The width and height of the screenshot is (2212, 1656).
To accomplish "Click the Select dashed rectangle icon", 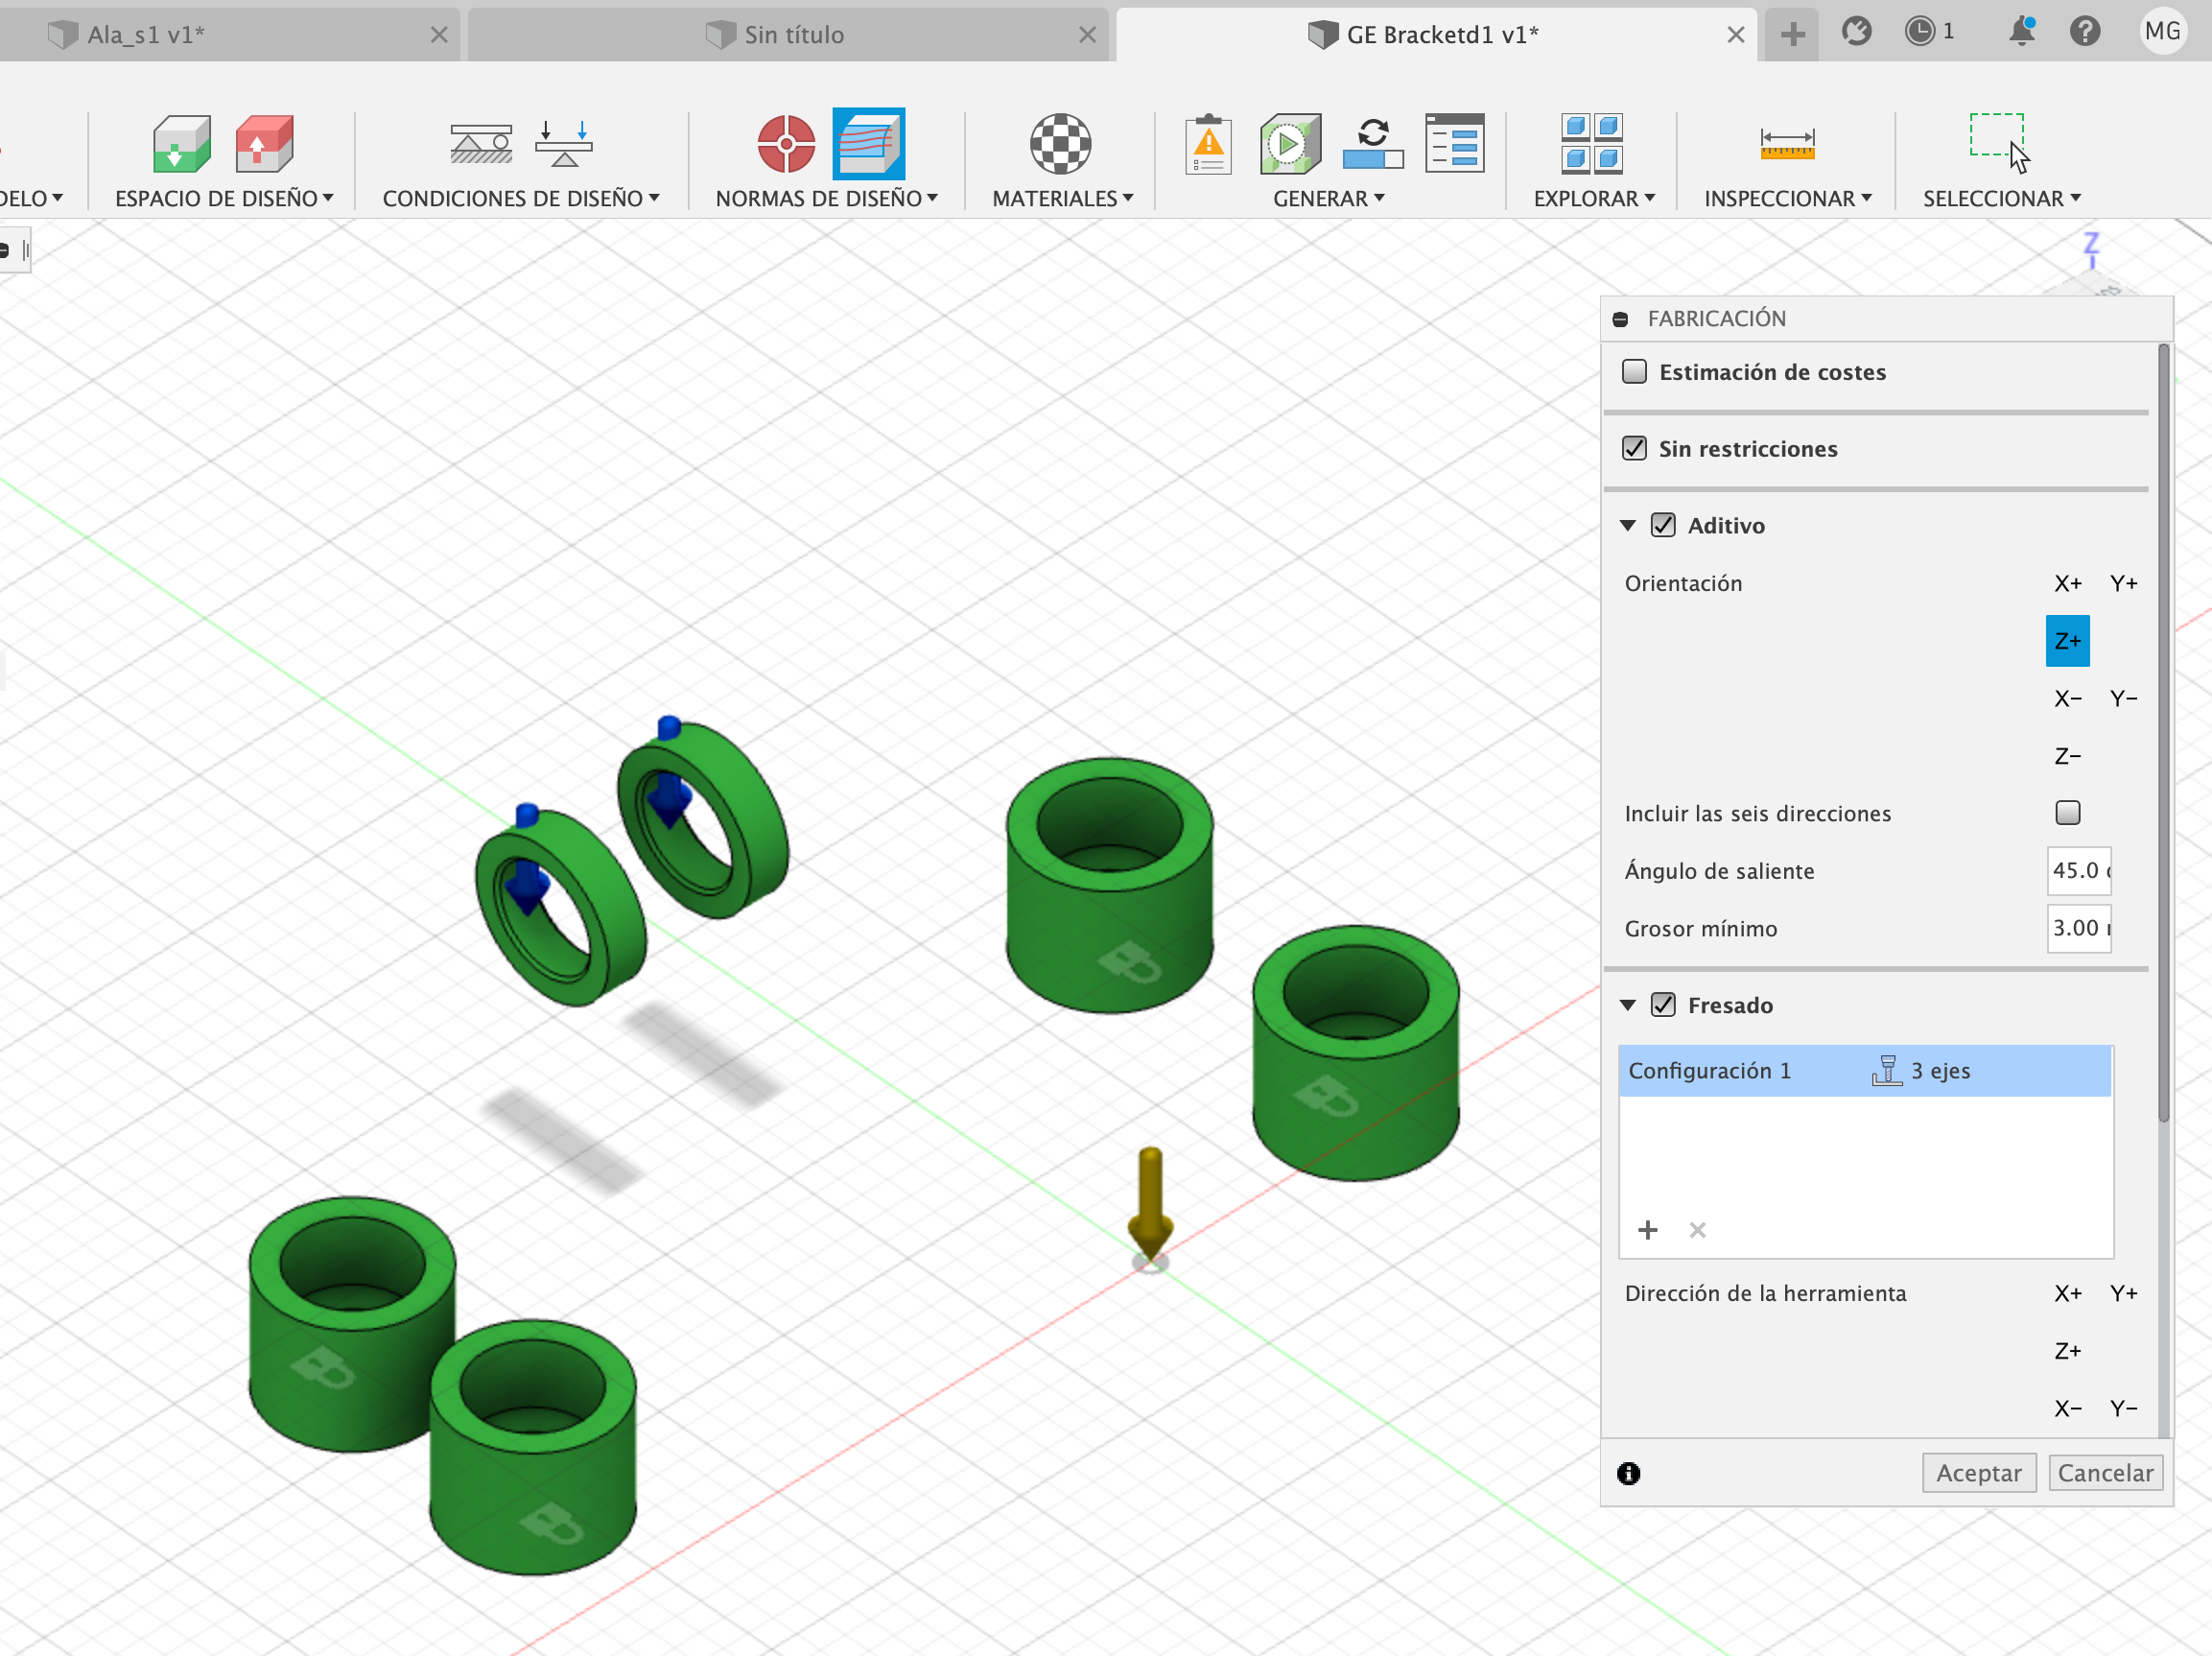I will [x=1998, y=141].
